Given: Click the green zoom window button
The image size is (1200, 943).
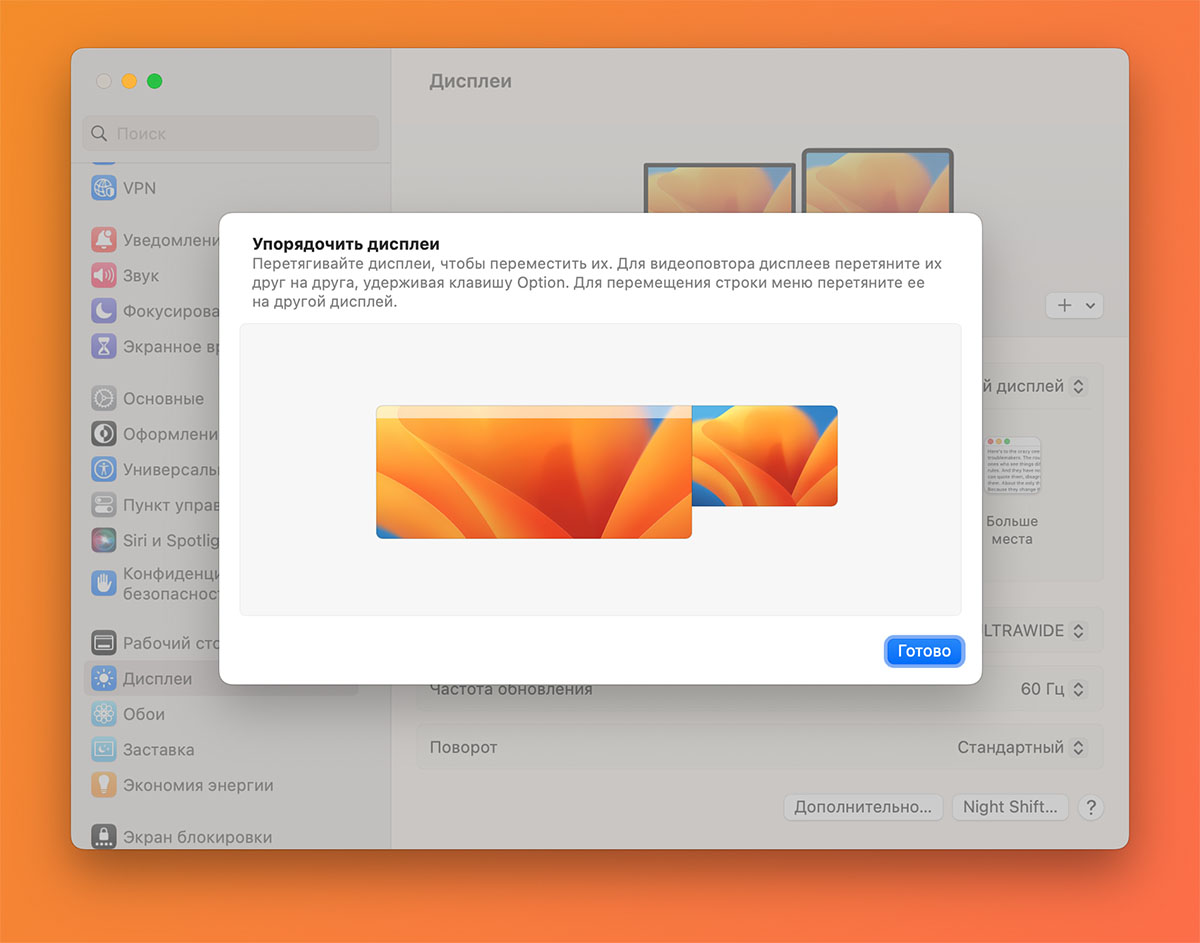Looking at the screenshot, I should coord(154,81).
